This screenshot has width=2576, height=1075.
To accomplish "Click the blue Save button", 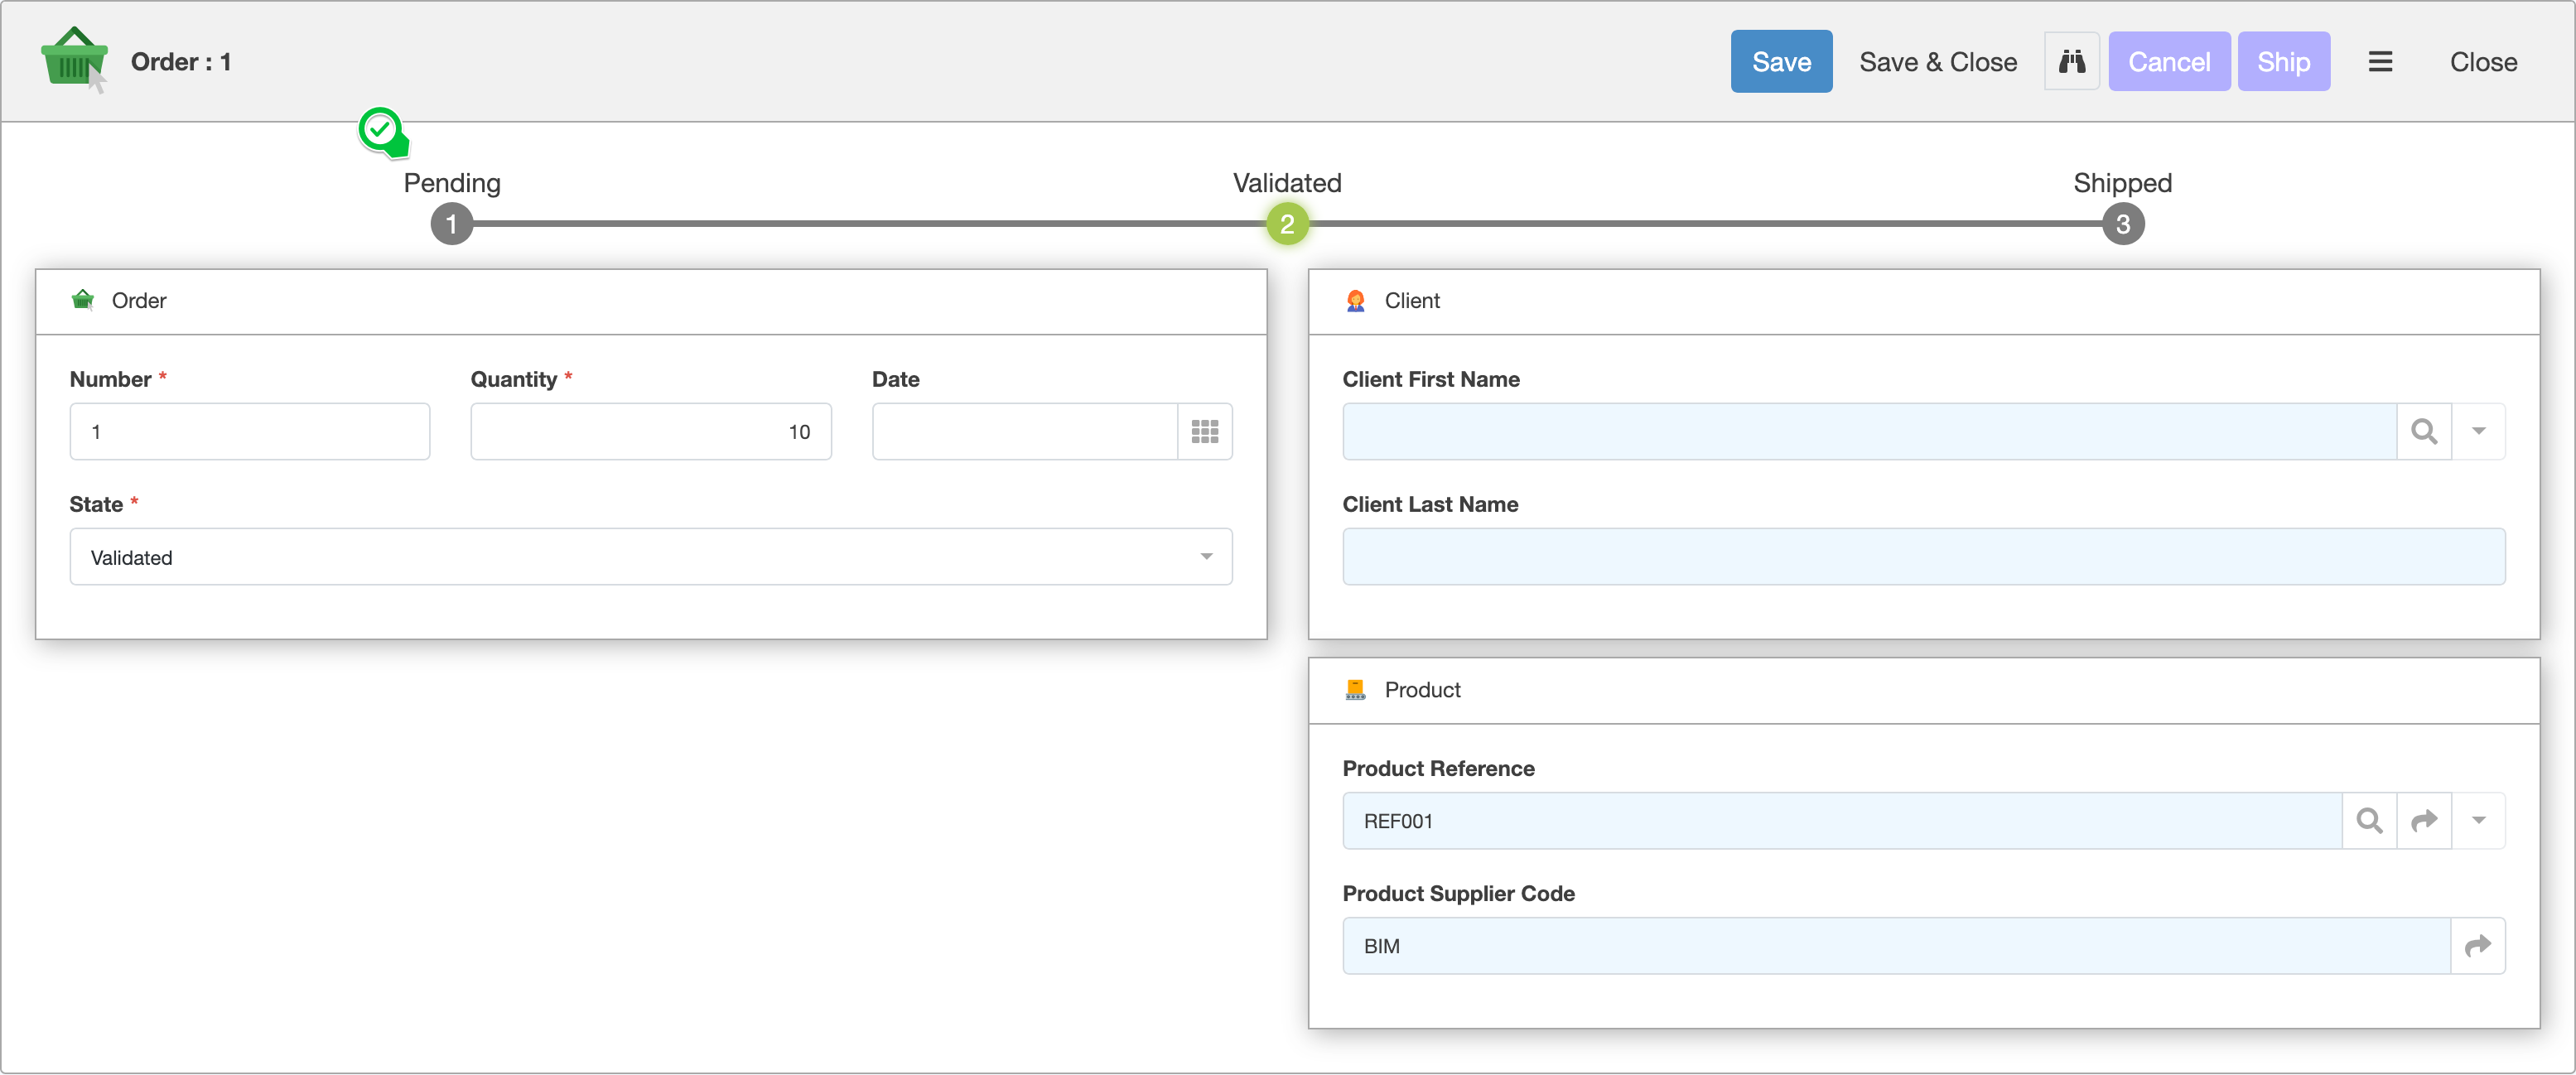I will pos(1781,62).
